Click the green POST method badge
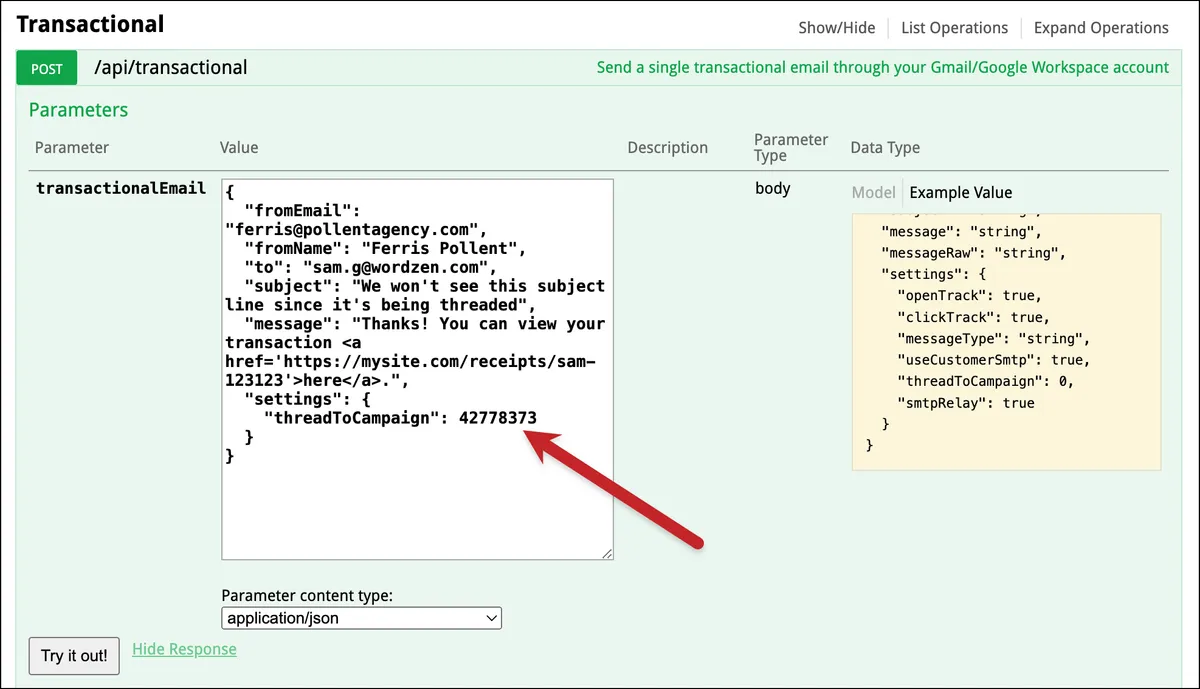1200x689 pixels. pos(47,69)
